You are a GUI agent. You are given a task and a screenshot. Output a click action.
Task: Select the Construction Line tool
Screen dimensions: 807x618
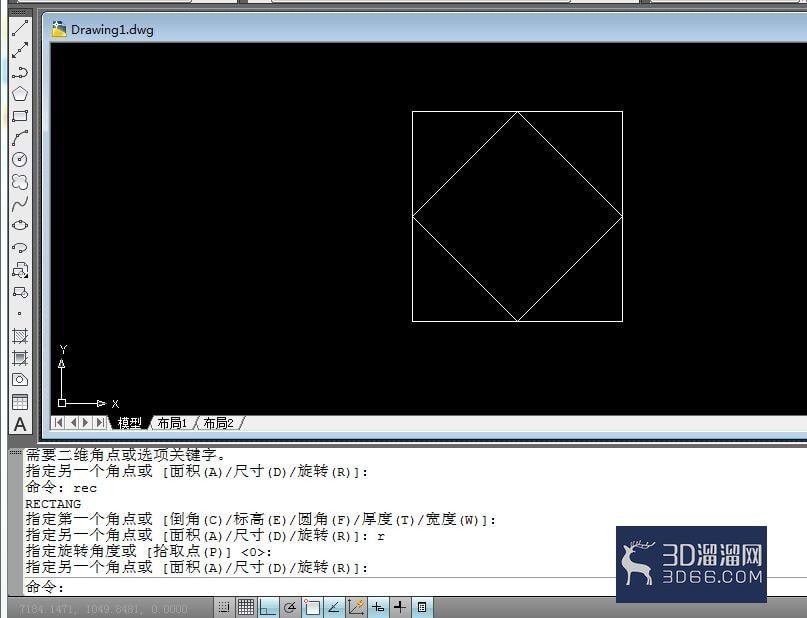(x=20, y=50)
